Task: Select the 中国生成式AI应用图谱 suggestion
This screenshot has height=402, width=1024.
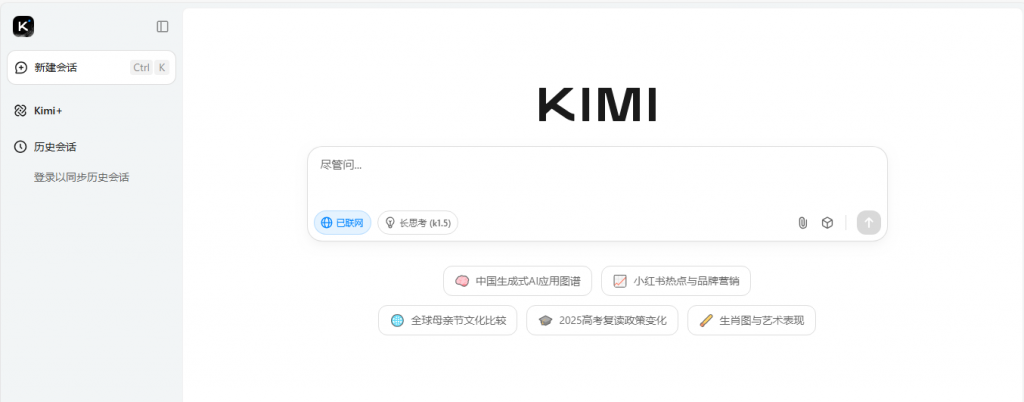Action: [518, 281]
